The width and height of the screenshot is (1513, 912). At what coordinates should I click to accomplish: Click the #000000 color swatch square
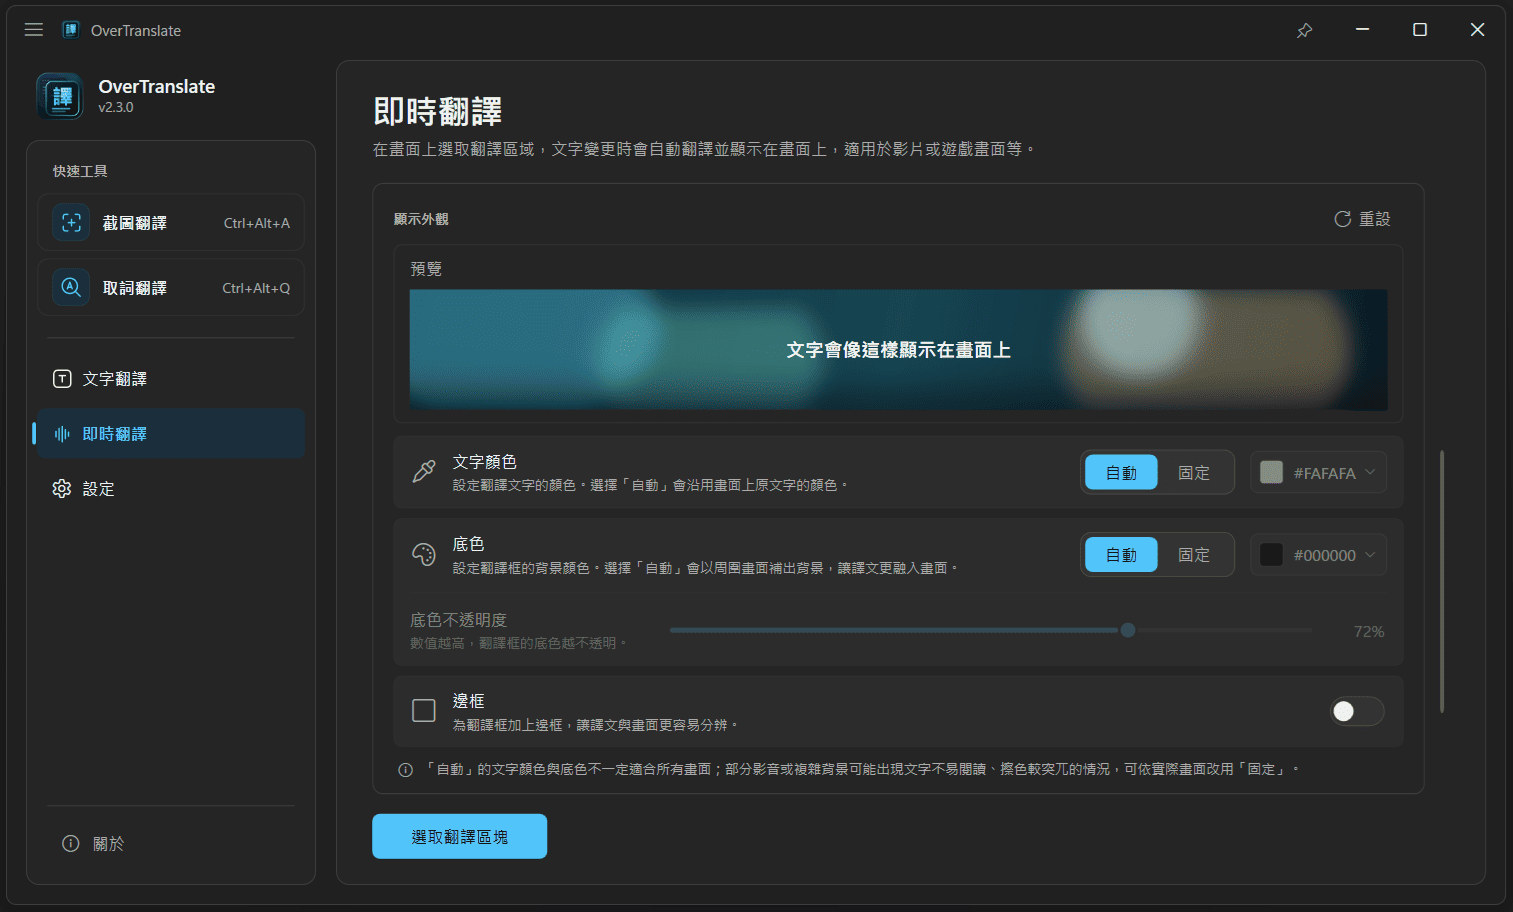click(1271, 555)
